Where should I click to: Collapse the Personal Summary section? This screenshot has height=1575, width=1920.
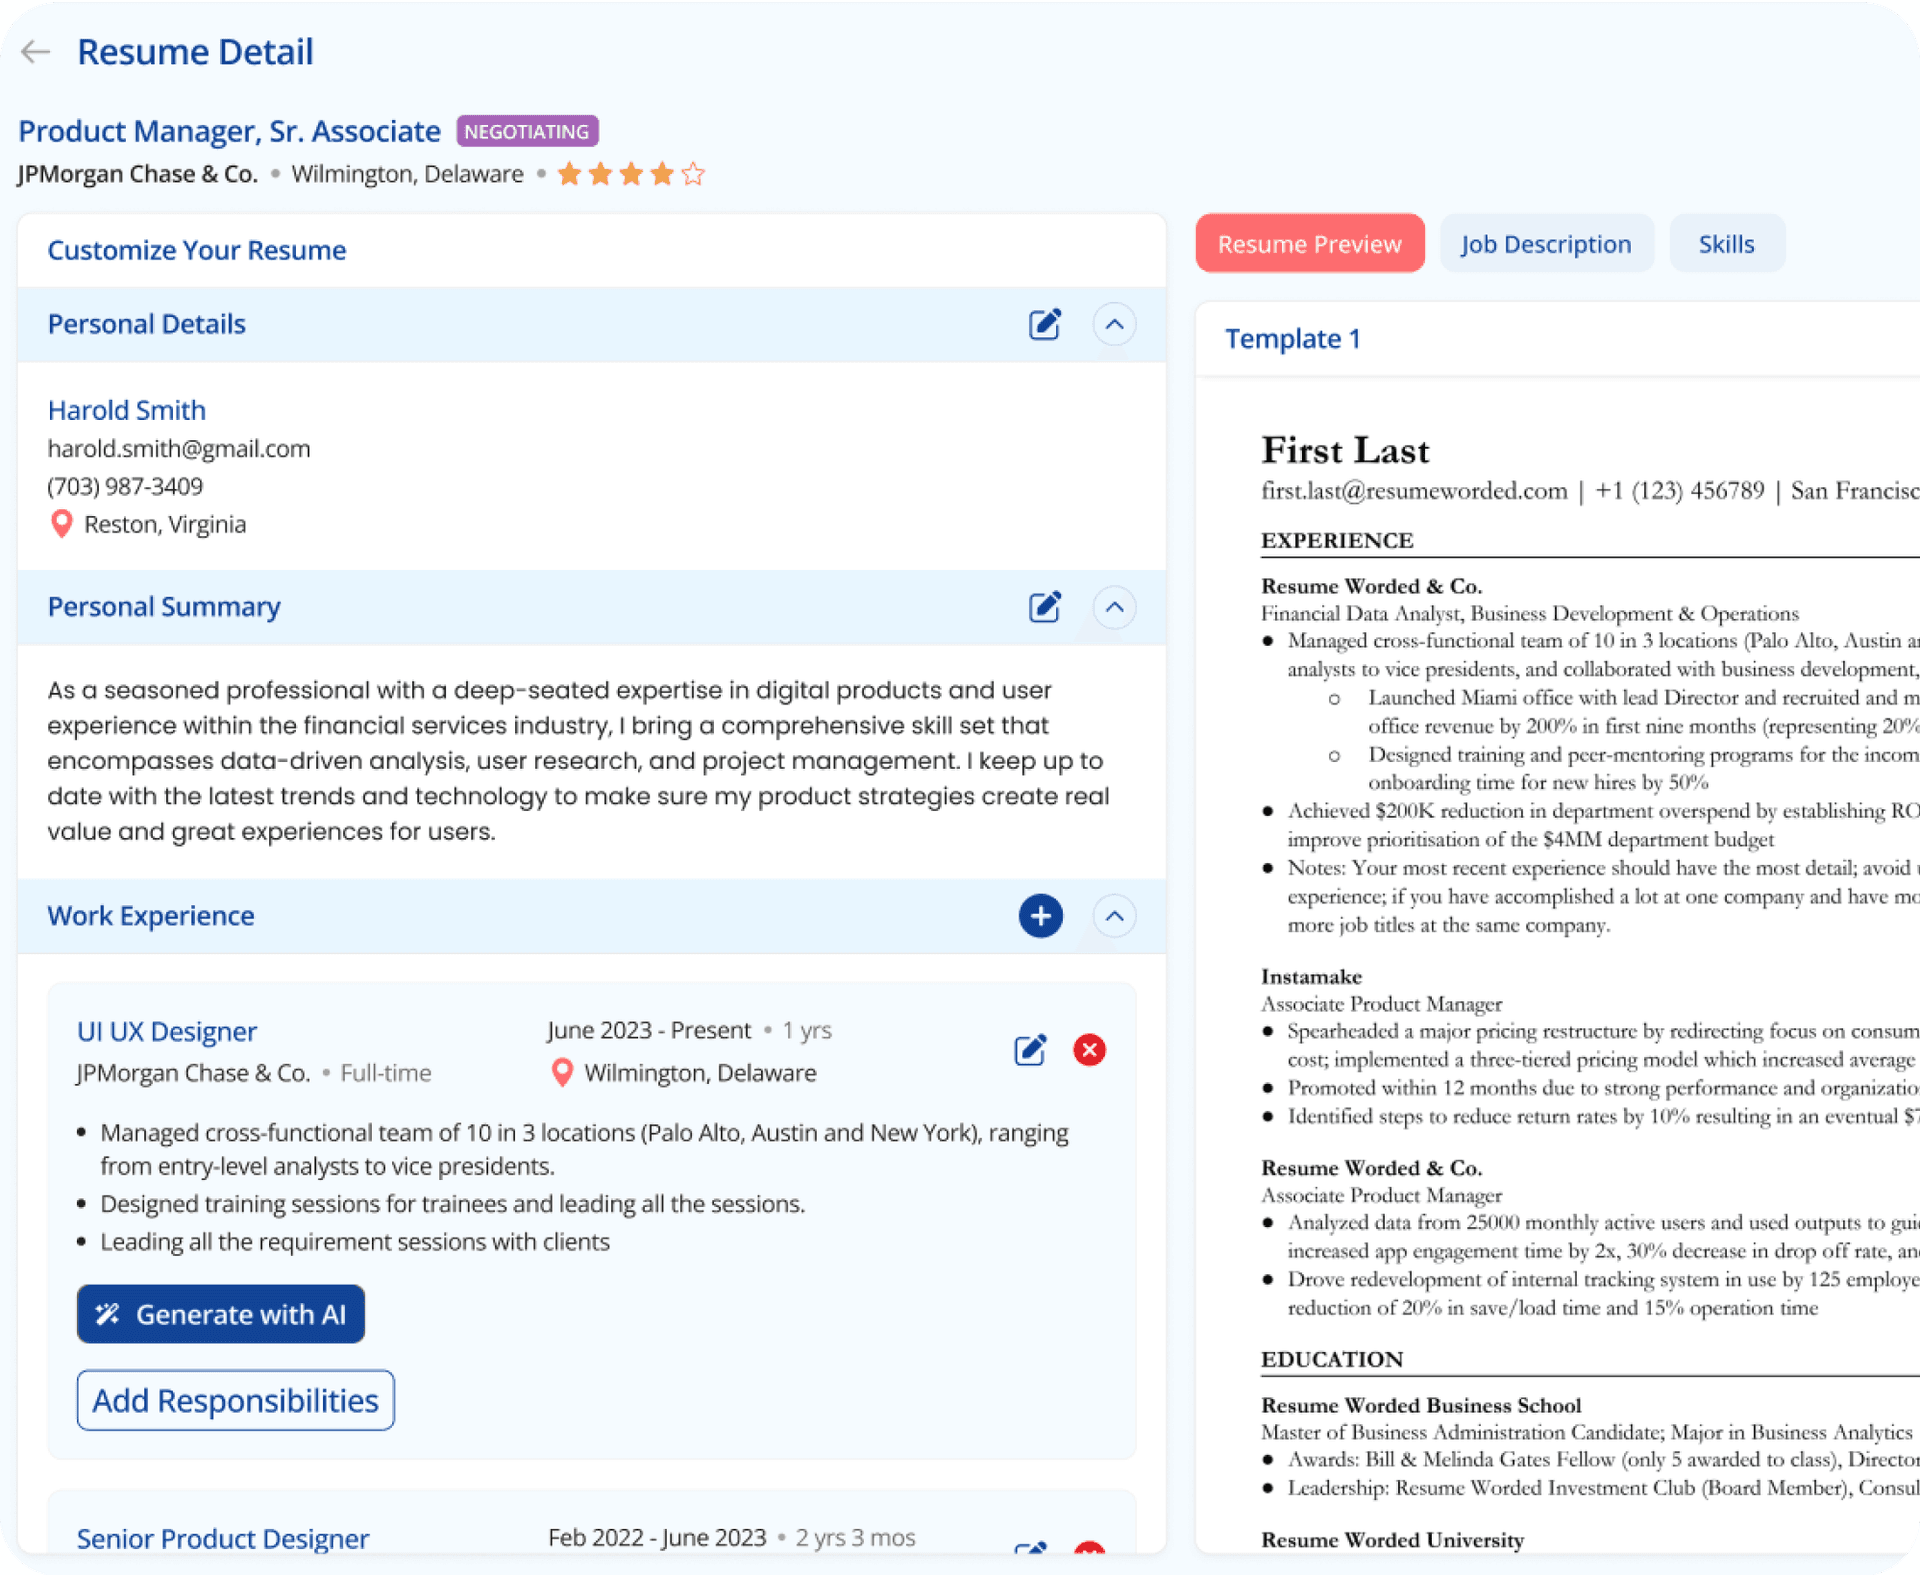tap(1114, 607)
